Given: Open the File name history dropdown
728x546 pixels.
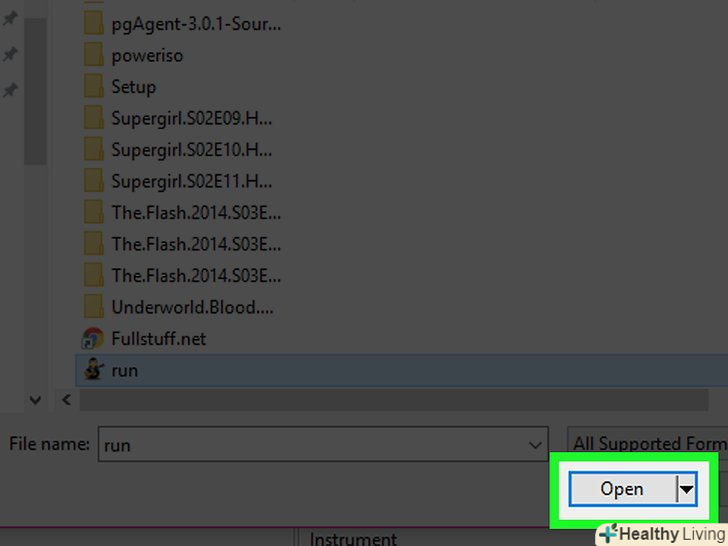Looking at the screenshot, I should click(535, 445).
